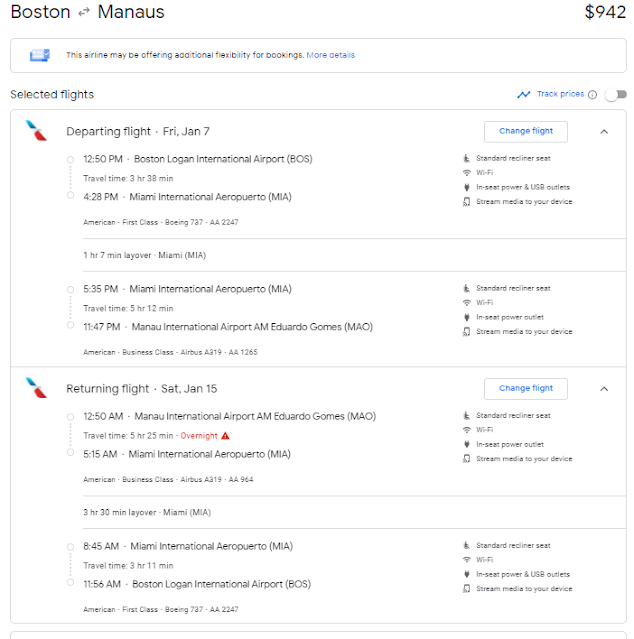Click the power plug icon for flight AA 964
Viewport: 634px width, 639px height.
point(467,444)
